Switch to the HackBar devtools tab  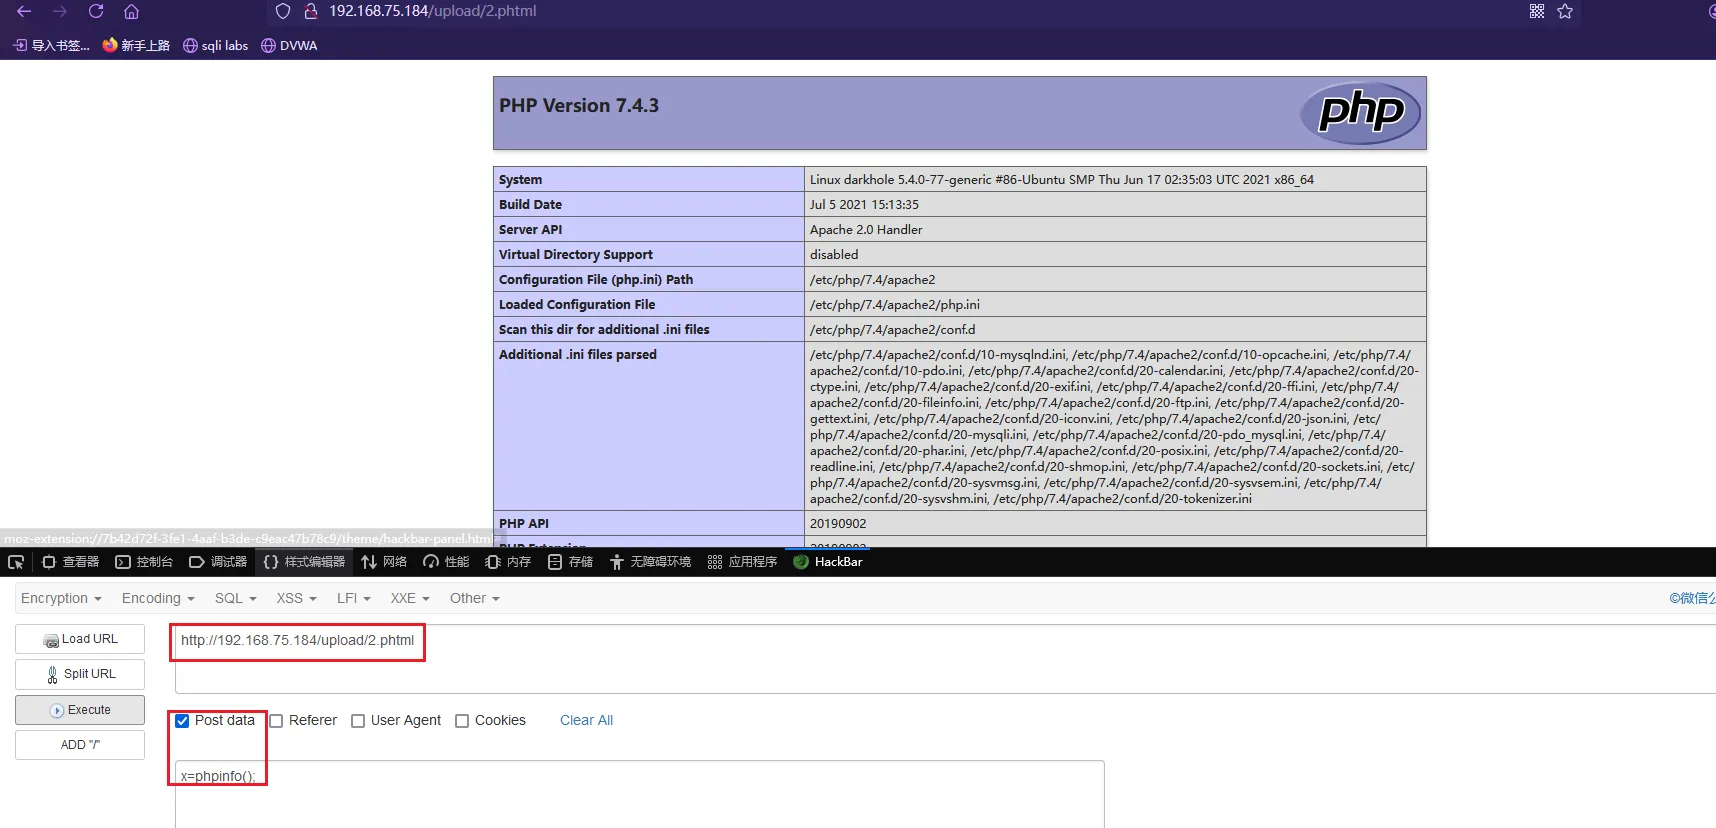tap(827, 562)
